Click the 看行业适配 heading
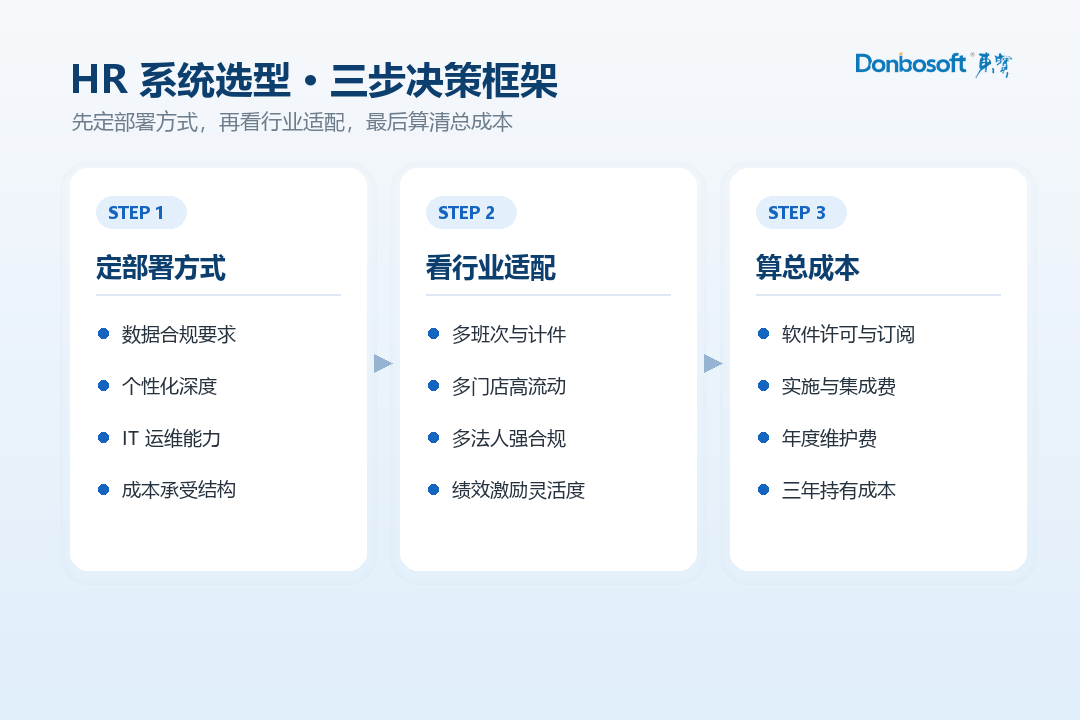 click(x=490, y=267)
